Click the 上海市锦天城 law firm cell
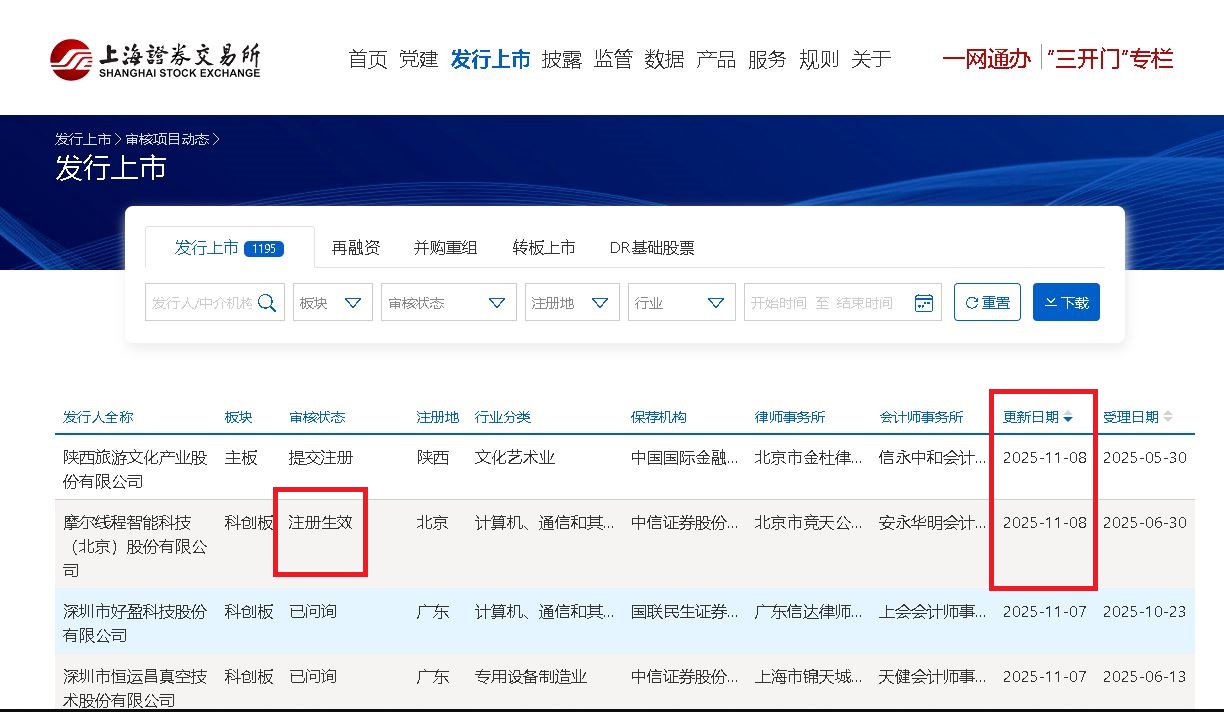1224x712 pixels. pyautogui.click(x=809, y=677)
